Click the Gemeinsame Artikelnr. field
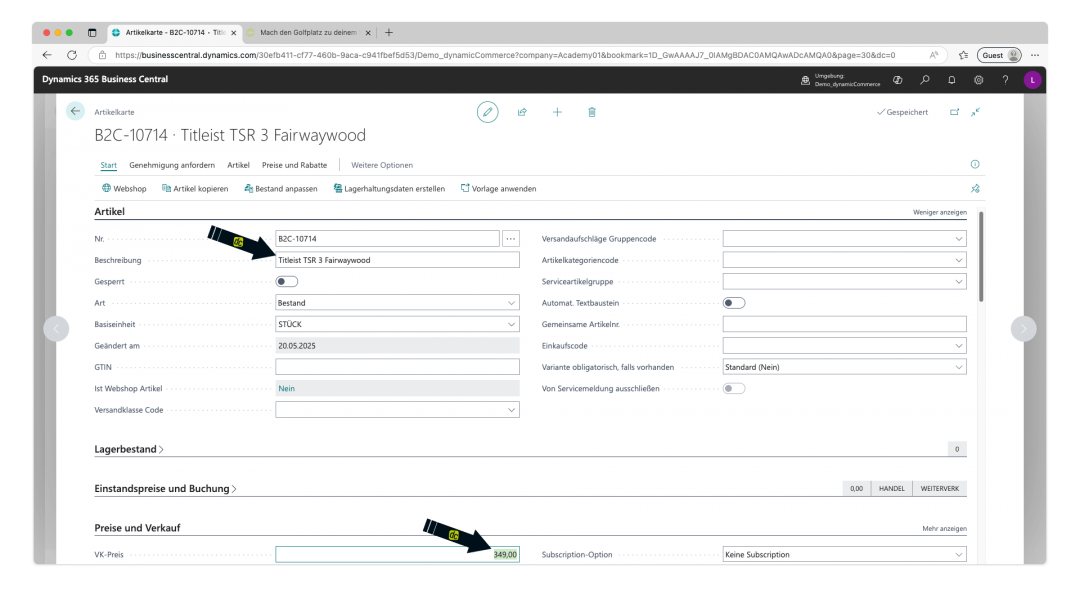 844,324
